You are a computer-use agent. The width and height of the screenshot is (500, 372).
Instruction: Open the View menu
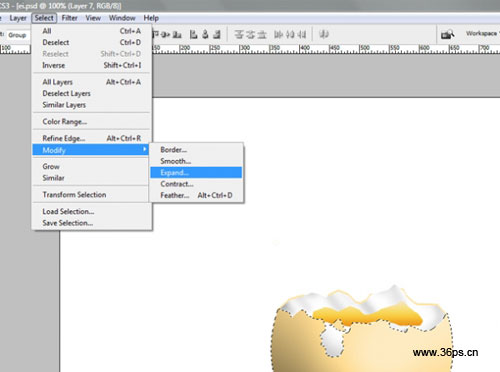click(x=93, y=18)
